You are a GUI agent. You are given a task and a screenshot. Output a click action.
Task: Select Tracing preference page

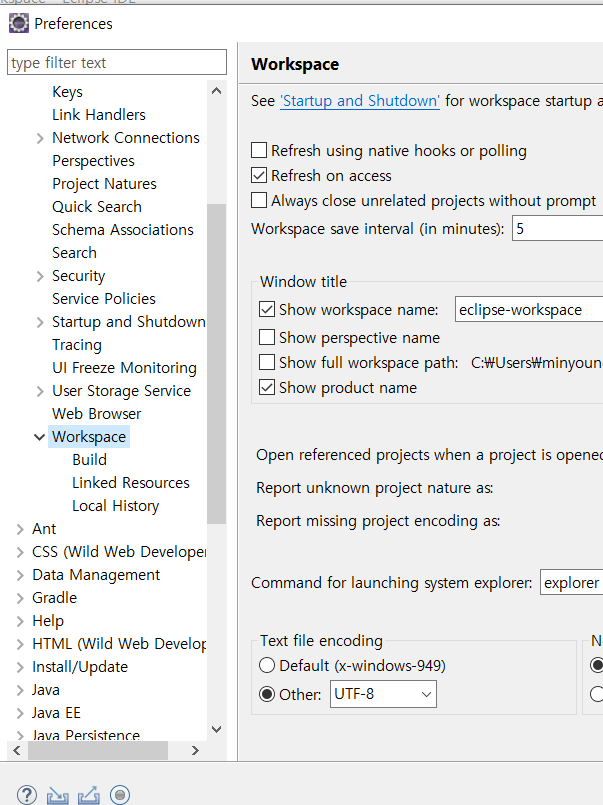tap(77, 344)
